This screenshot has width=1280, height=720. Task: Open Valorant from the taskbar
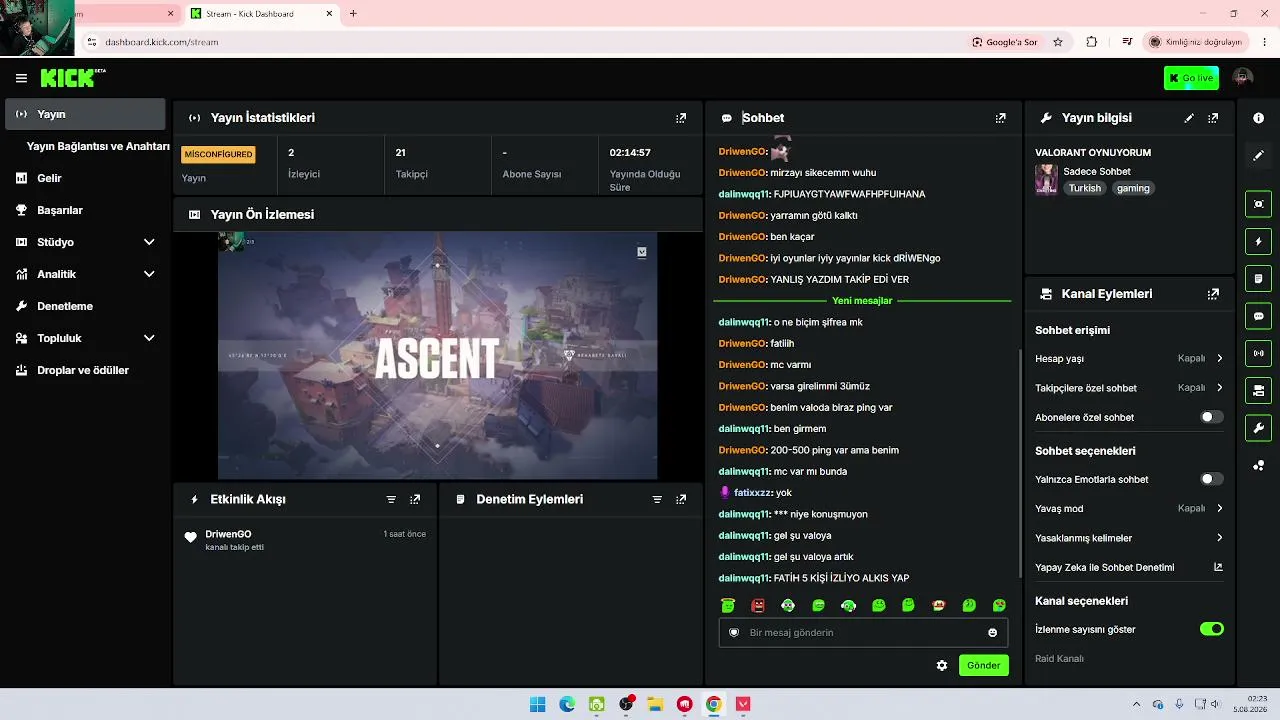(743, 704)
